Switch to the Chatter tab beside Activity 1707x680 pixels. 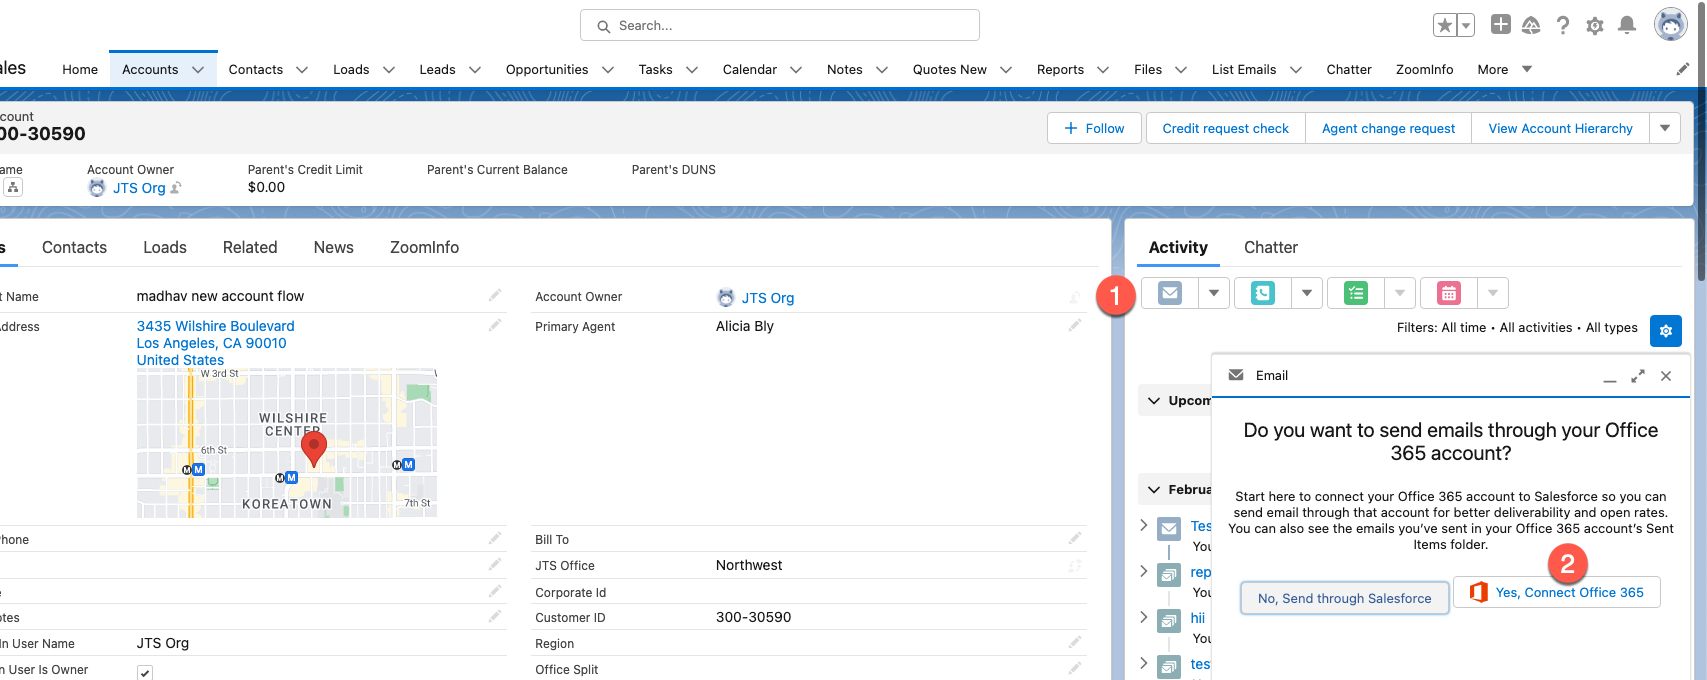point(1270,247)
